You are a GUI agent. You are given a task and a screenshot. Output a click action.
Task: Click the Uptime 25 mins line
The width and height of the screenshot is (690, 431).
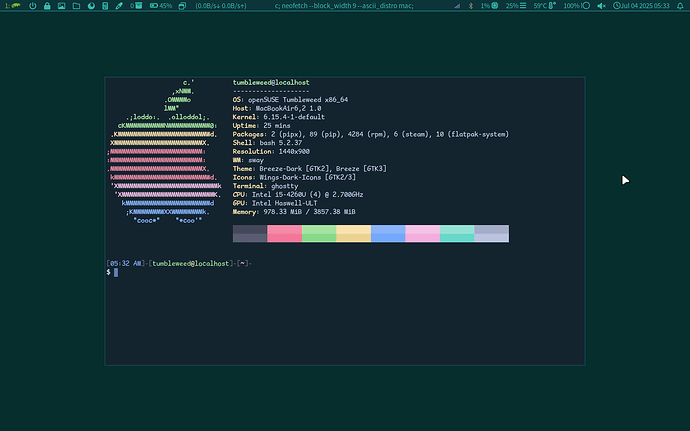pyautogui.click(x=261, y=125)
